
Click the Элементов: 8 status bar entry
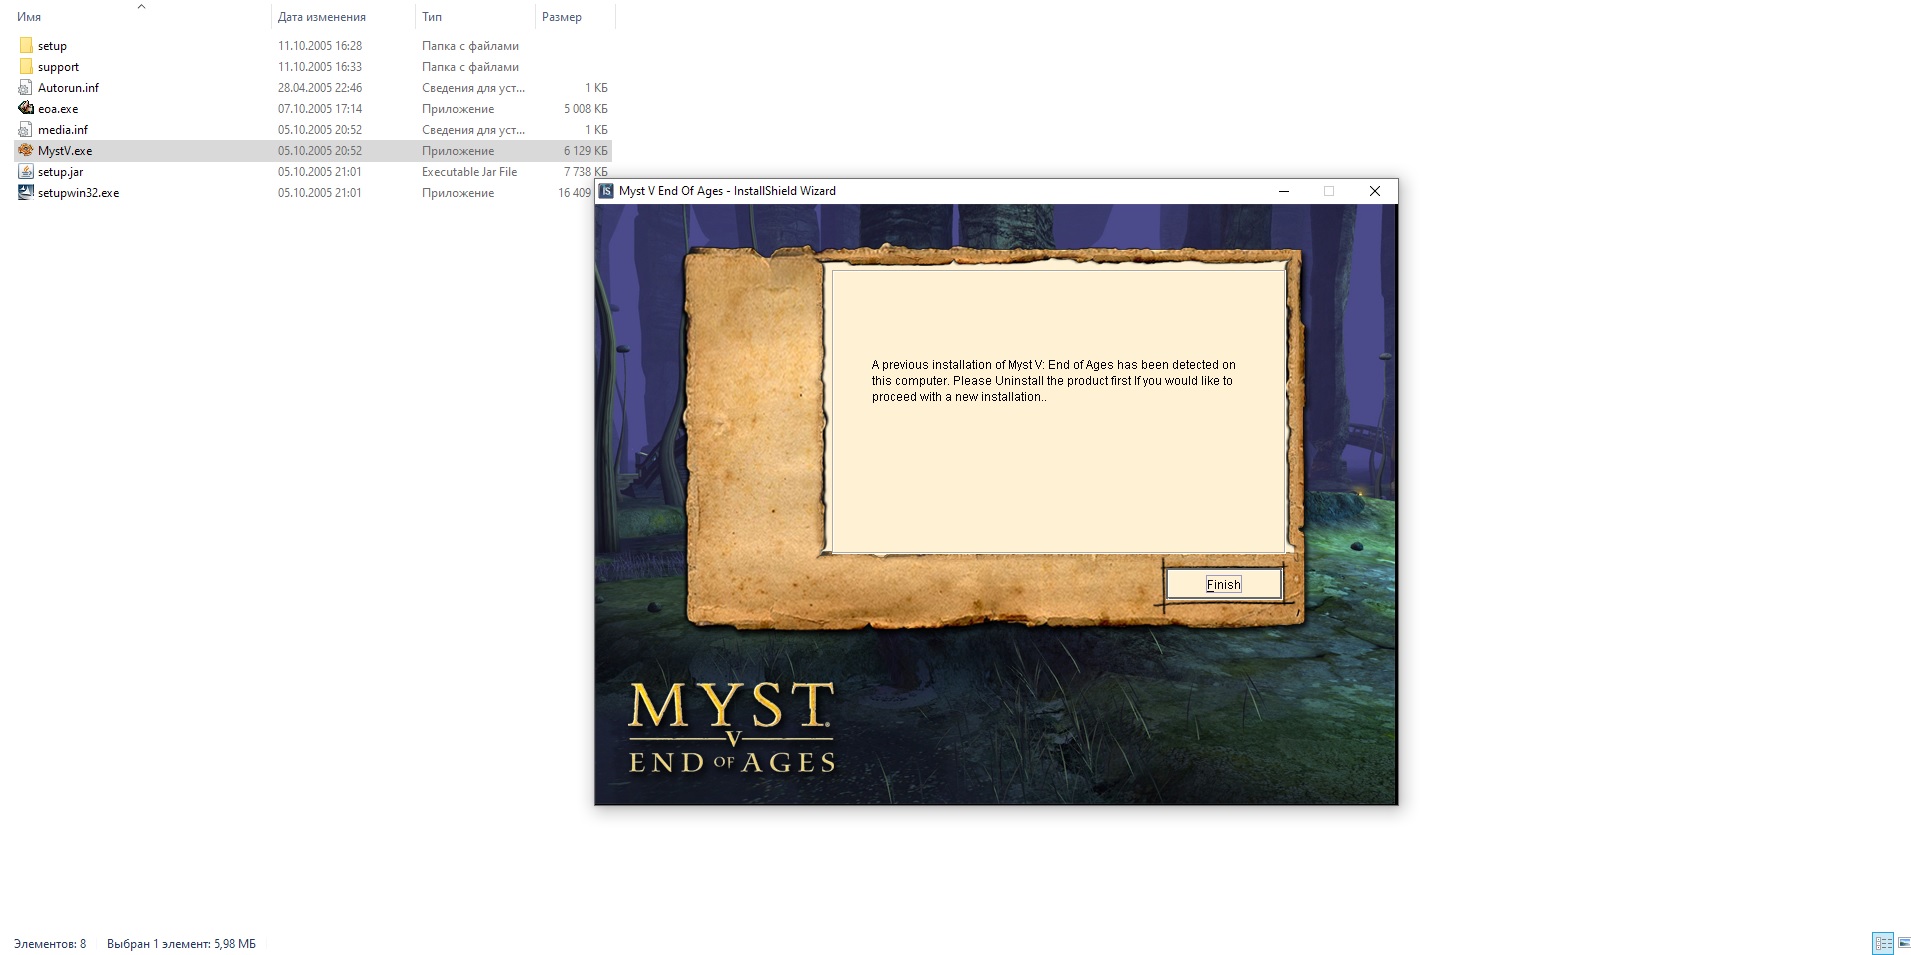[x=50, y=944]
